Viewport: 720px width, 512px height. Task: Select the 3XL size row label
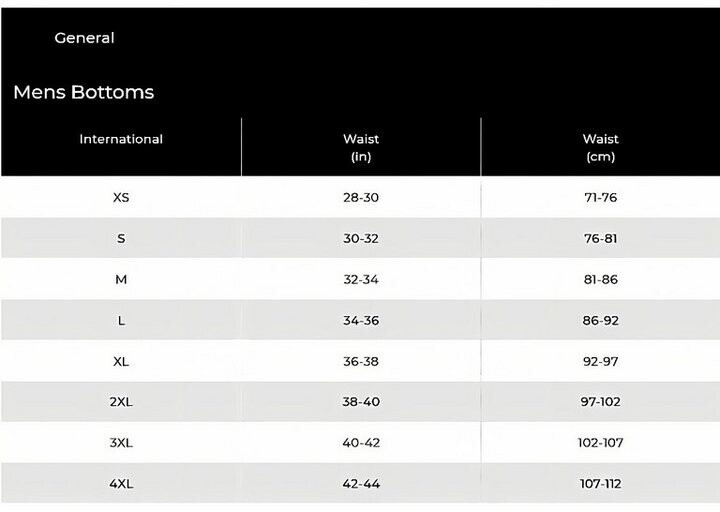click(x=121, y=443)
